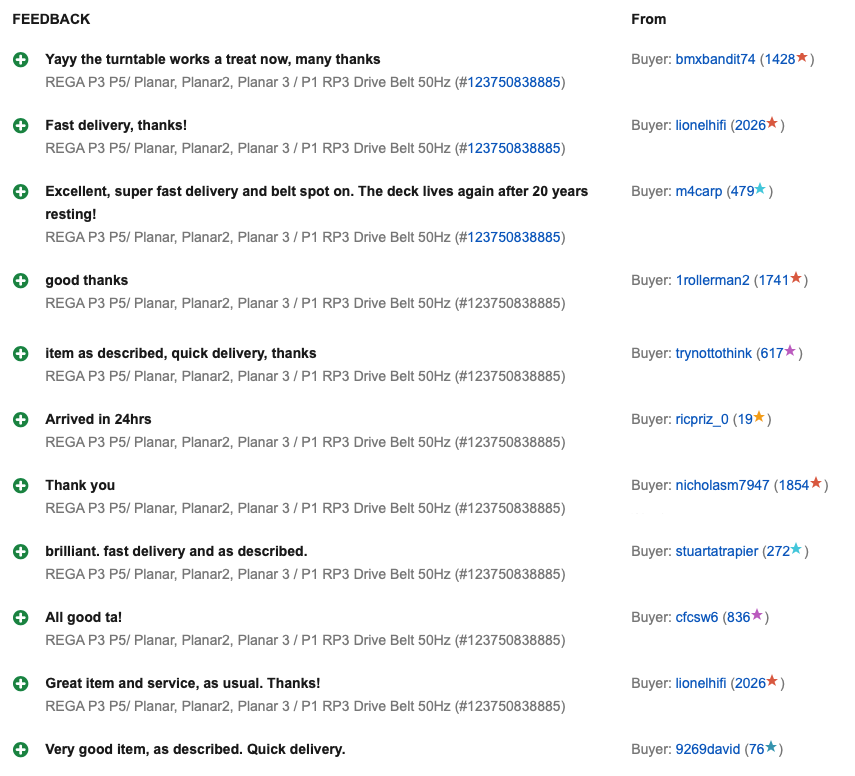This screenshot has width=855, height=776.
Task: View buyer m4carp's profile
Action: point(698,191)
